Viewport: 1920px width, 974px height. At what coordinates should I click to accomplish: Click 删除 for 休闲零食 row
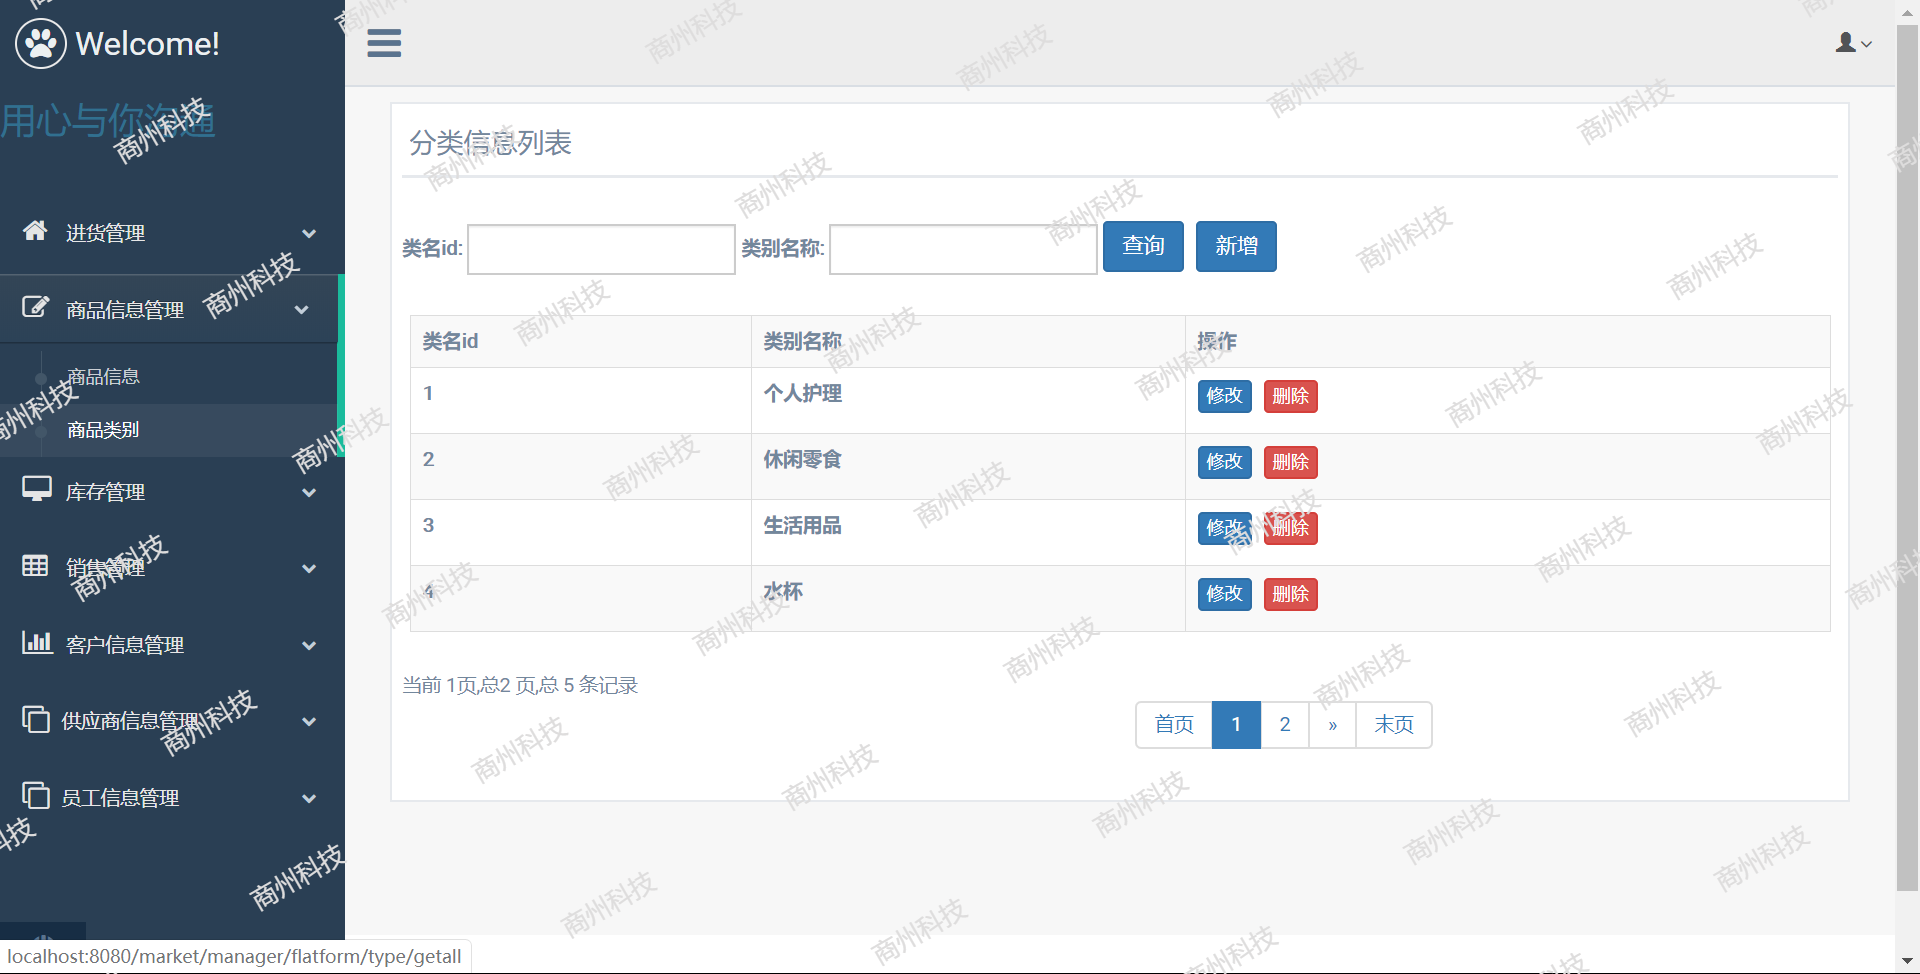[1290, 462]
